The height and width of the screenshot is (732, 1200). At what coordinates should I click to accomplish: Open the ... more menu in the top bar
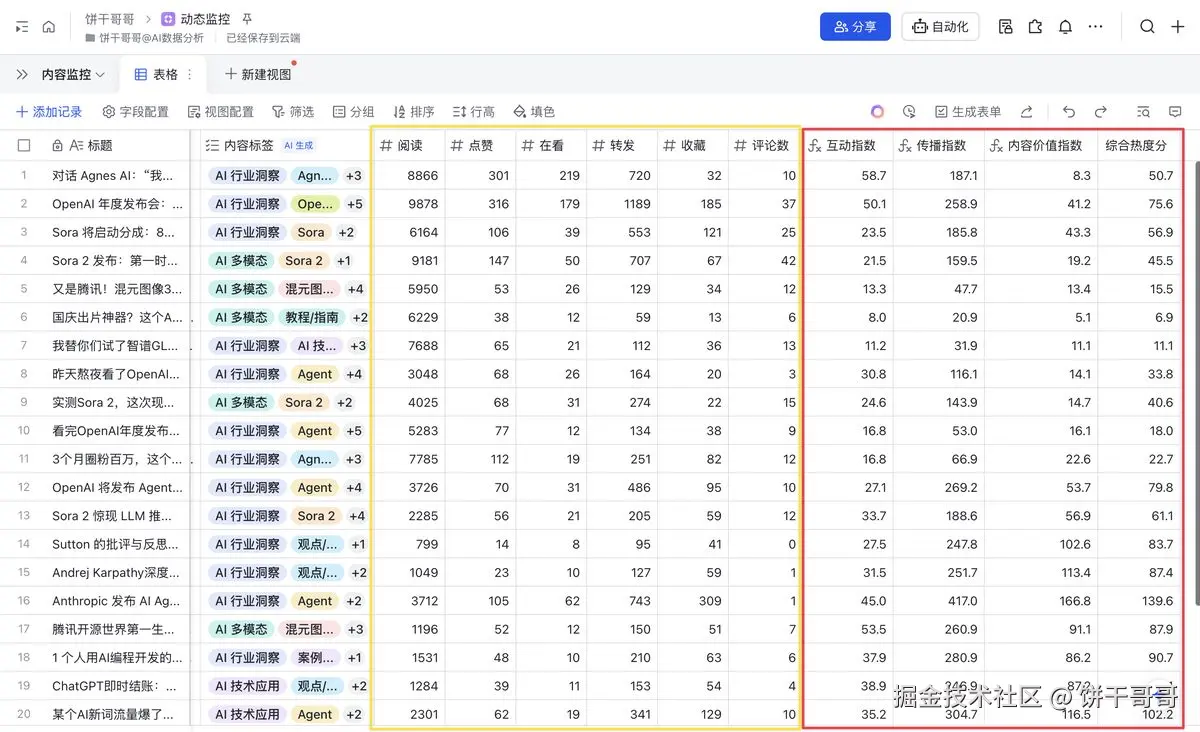(1096, 26)
